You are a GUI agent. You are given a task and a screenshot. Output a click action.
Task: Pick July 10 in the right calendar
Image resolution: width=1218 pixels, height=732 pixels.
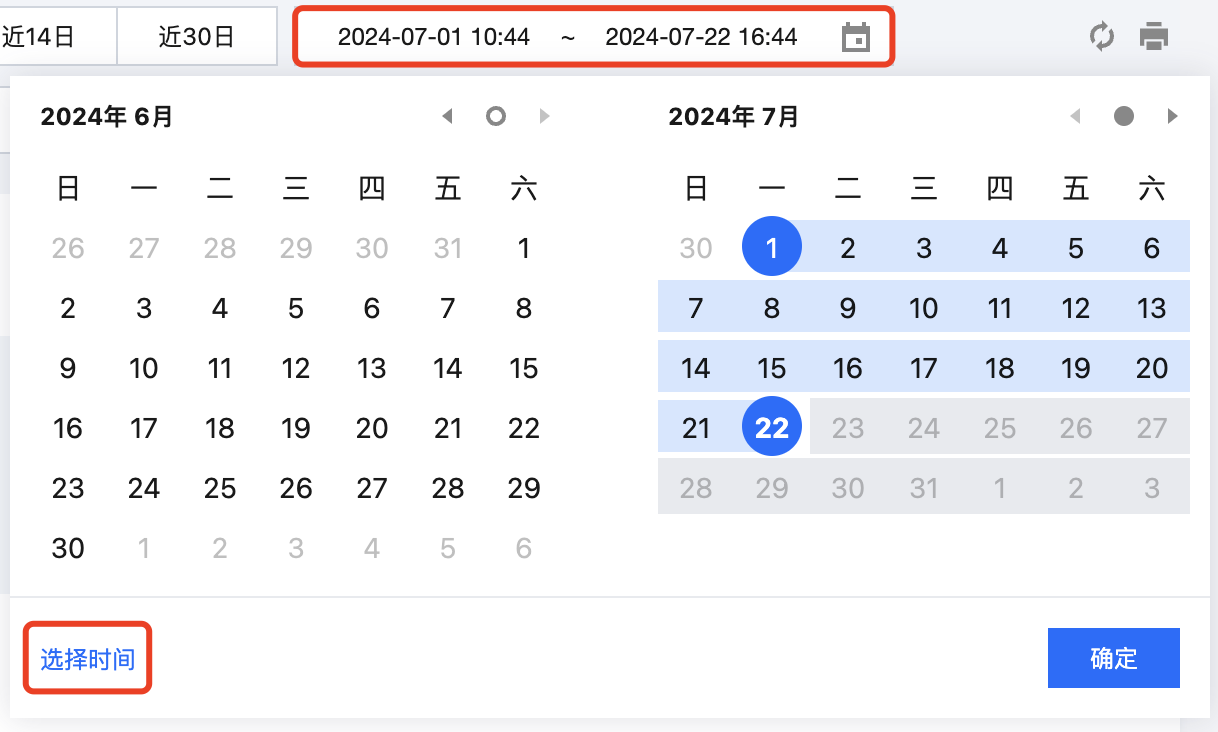pyautogui.click(x=924, y=308)
